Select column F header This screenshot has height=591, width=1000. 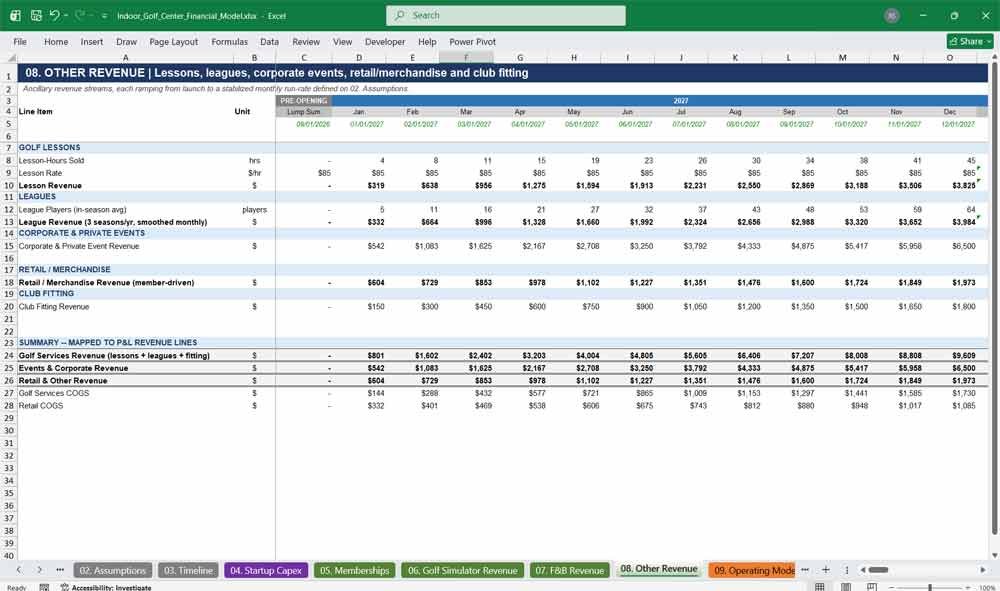pos(466,58)
